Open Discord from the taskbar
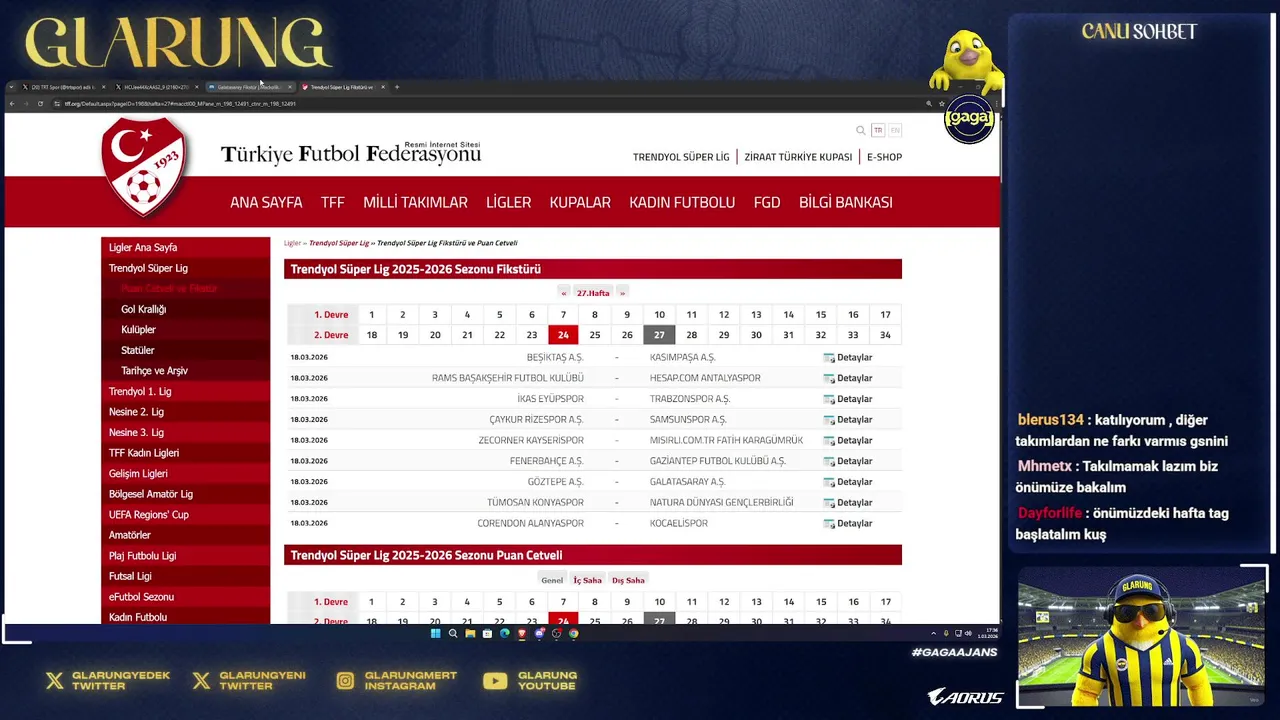This screenshot has width=1280, height=720. click(539, 633)
